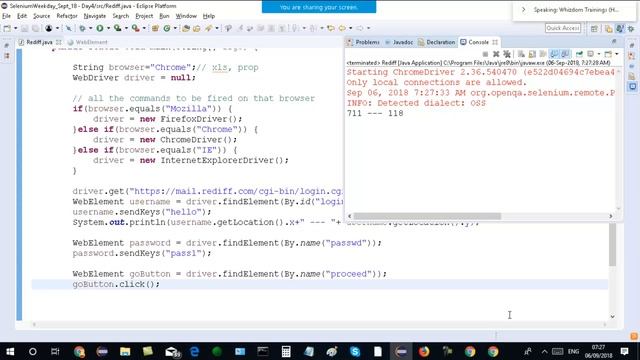
Task: Toggle Show Console on Standard Error change
Action: [565, 54]
